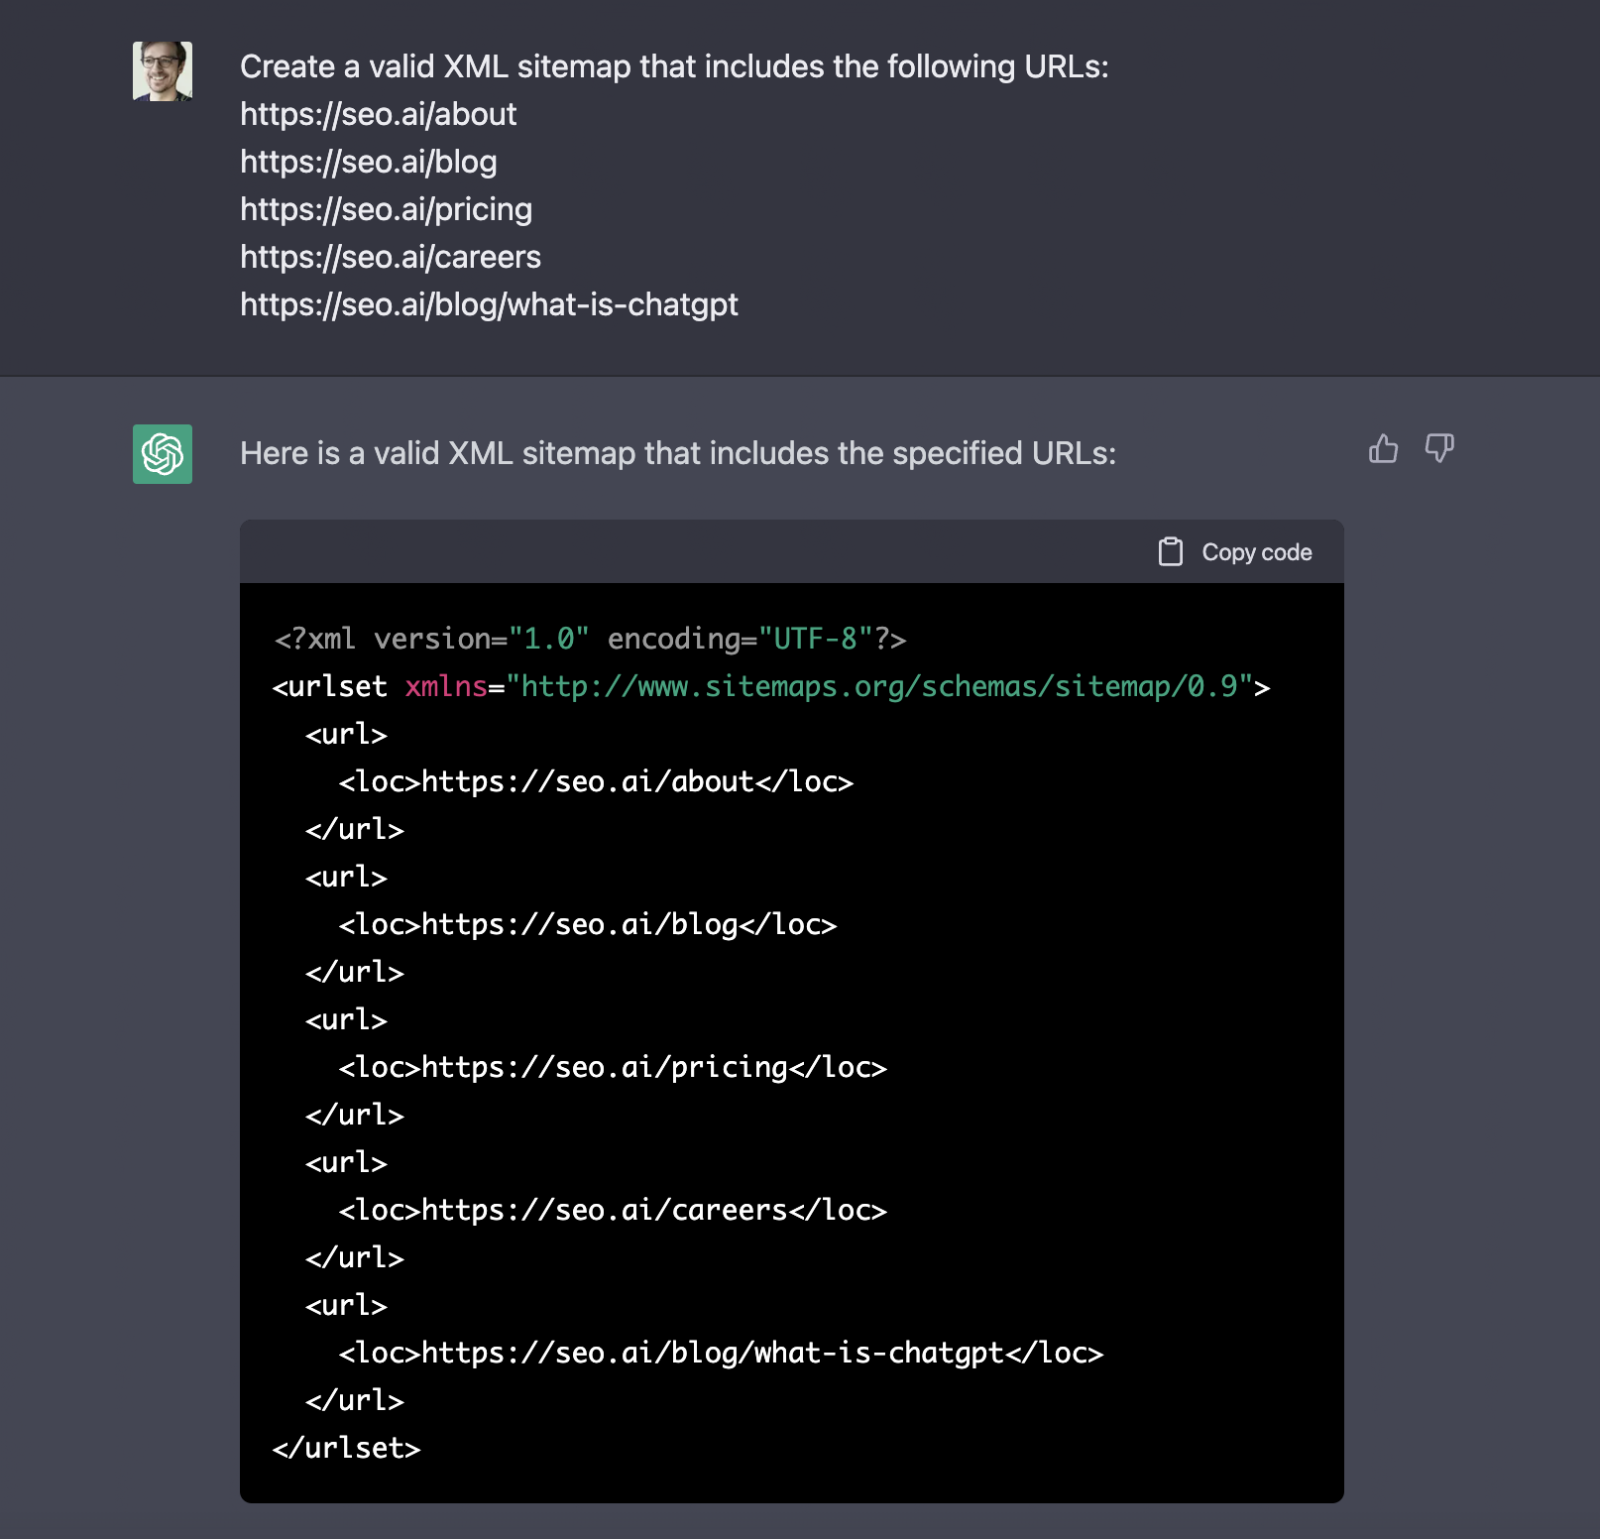The image size is (1600, 1539).
Task: Click the loc line for blog/what-is-chatgpt
Action: [x=721, y=1354]
